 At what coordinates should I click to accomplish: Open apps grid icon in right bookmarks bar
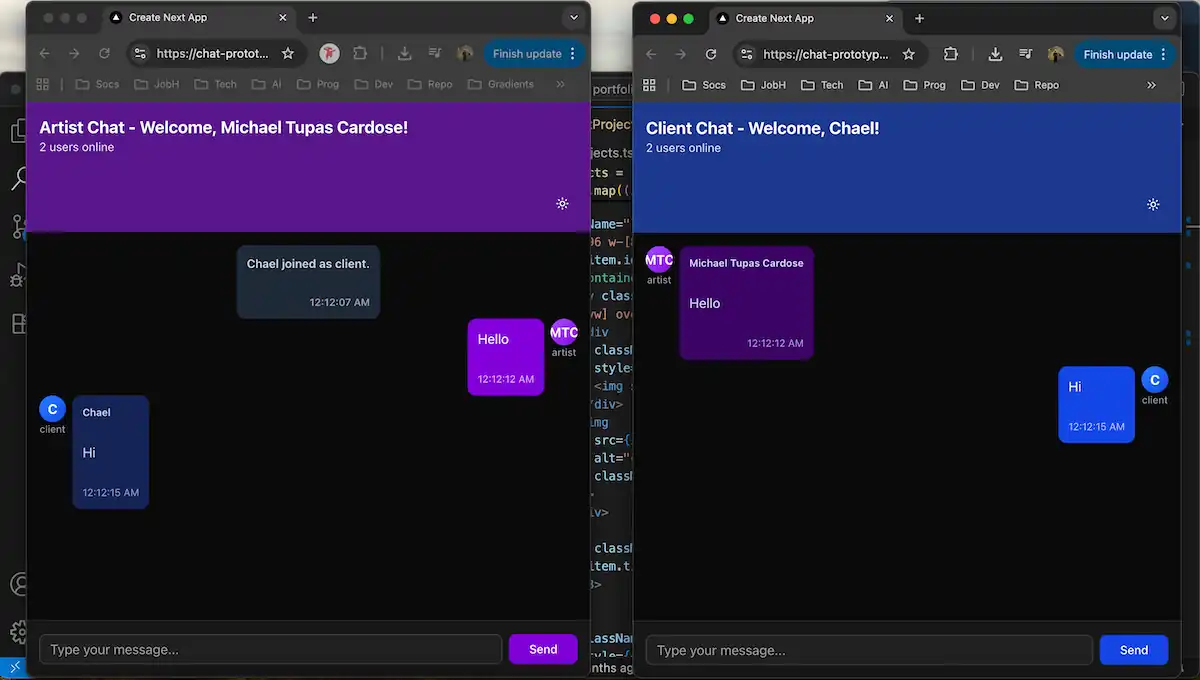point(649,85)
